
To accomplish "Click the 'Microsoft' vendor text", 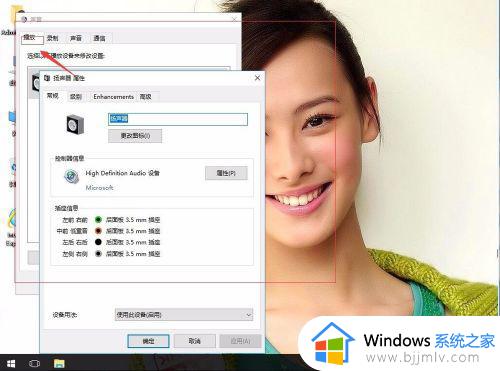I will [99, 188].
